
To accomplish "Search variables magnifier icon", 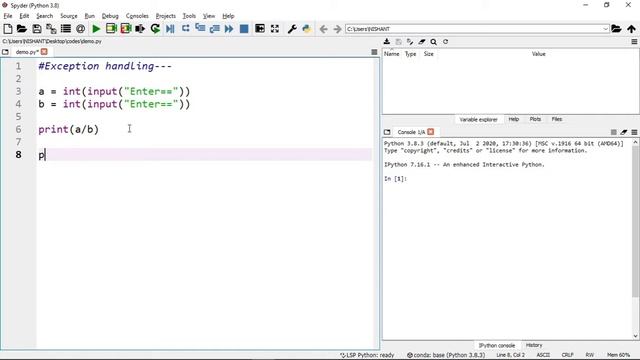I will click(x=433, y=42).
